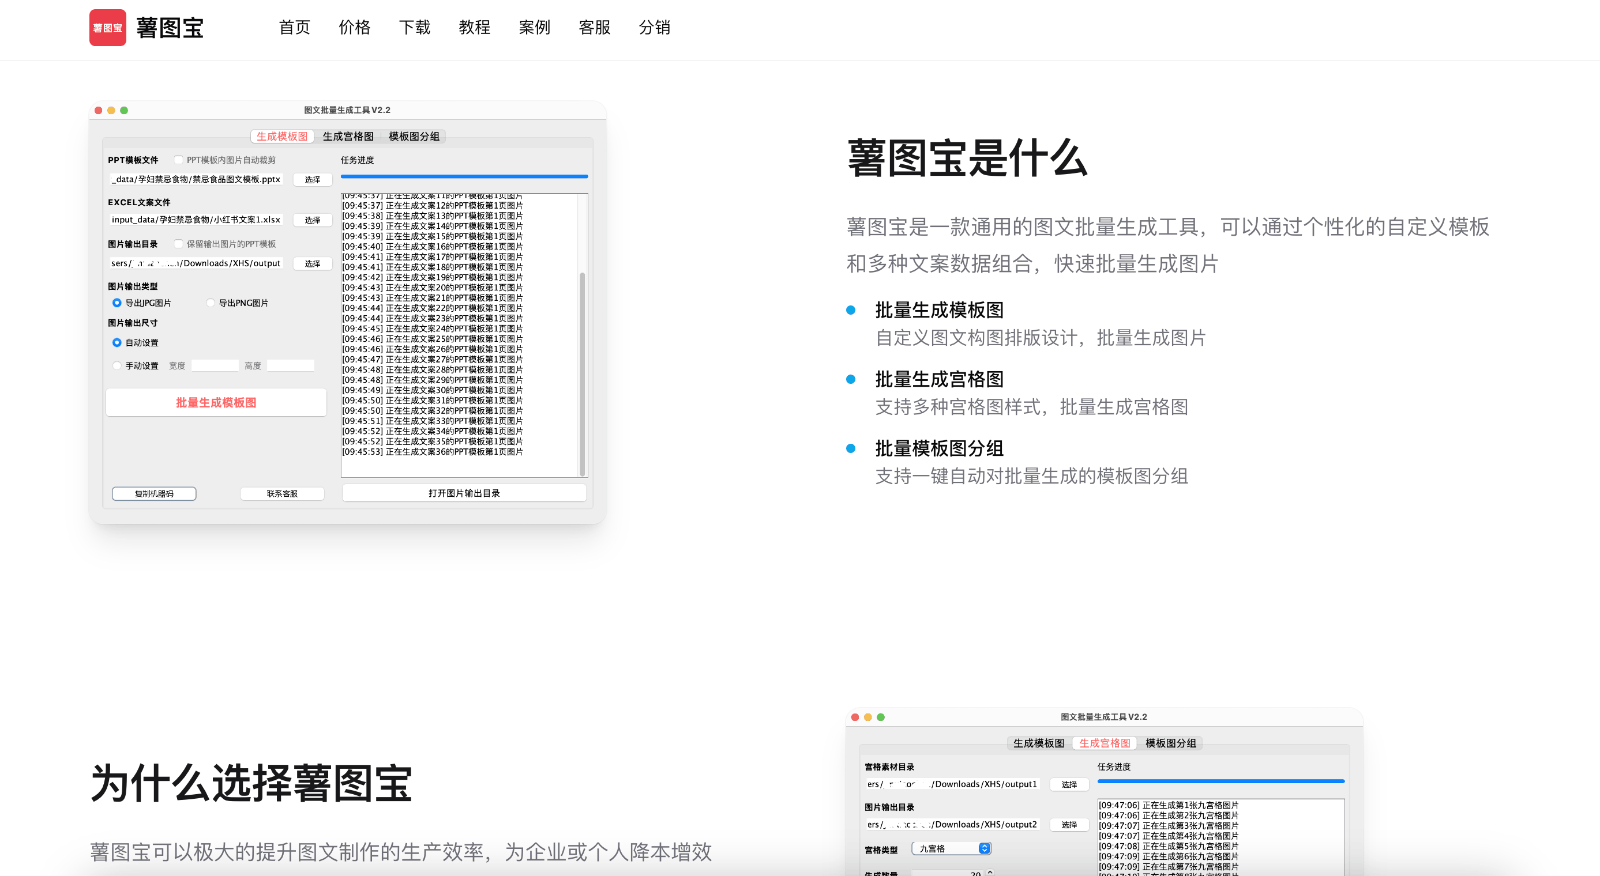Image resolution: width=1600 pixels, height=876 pixels.
Task: Click the log line 正在生成第1张九宫格图片
Action: coord(1168,805)
